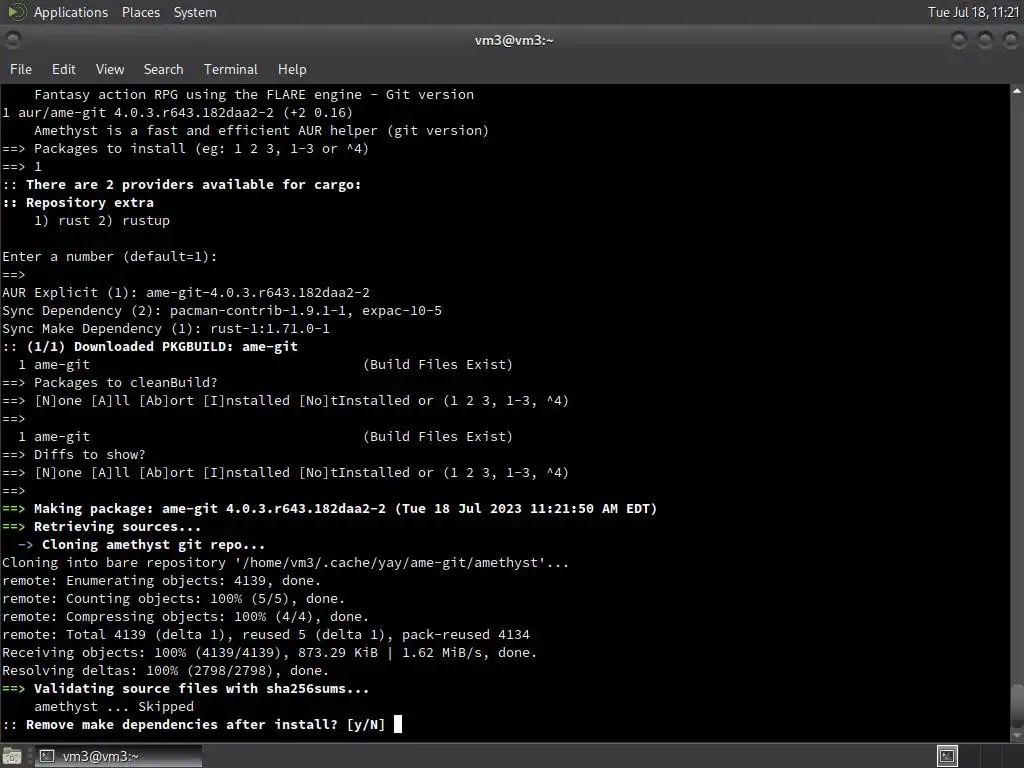Click the Applications logo icon
1024x768 pixels.
16,12
